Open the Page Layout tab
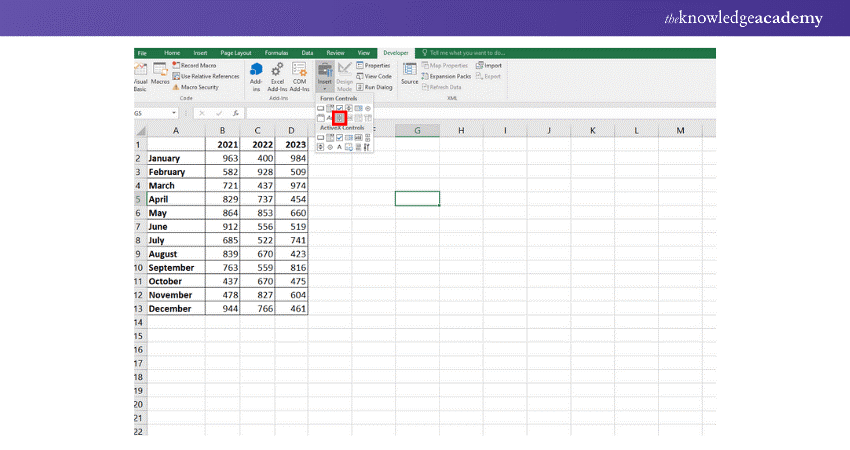The image size is (850, 450). 235,52
